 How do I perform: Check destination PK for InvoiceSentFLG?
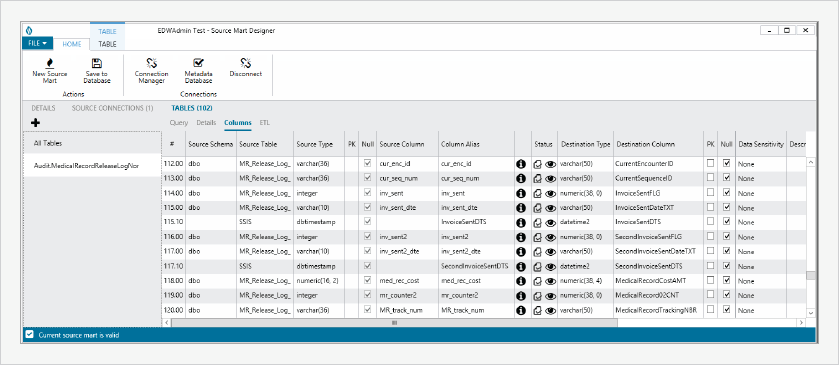coord(711,193)
